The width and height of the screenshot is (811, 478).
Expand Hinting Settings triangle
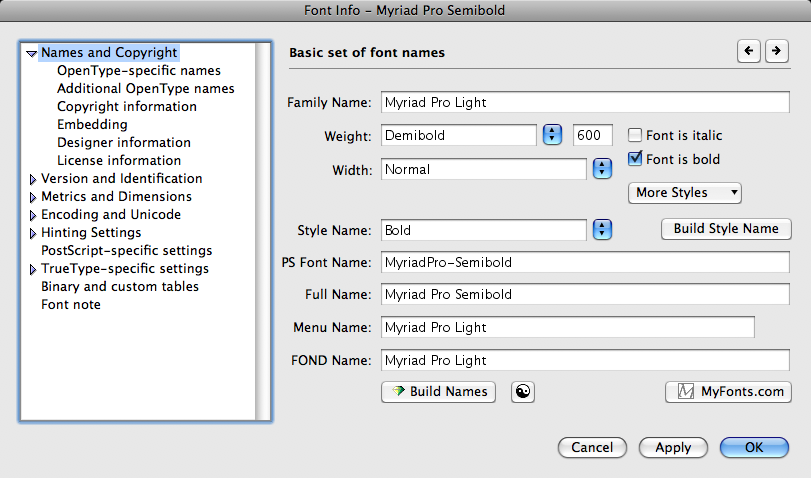pos(33,233)
